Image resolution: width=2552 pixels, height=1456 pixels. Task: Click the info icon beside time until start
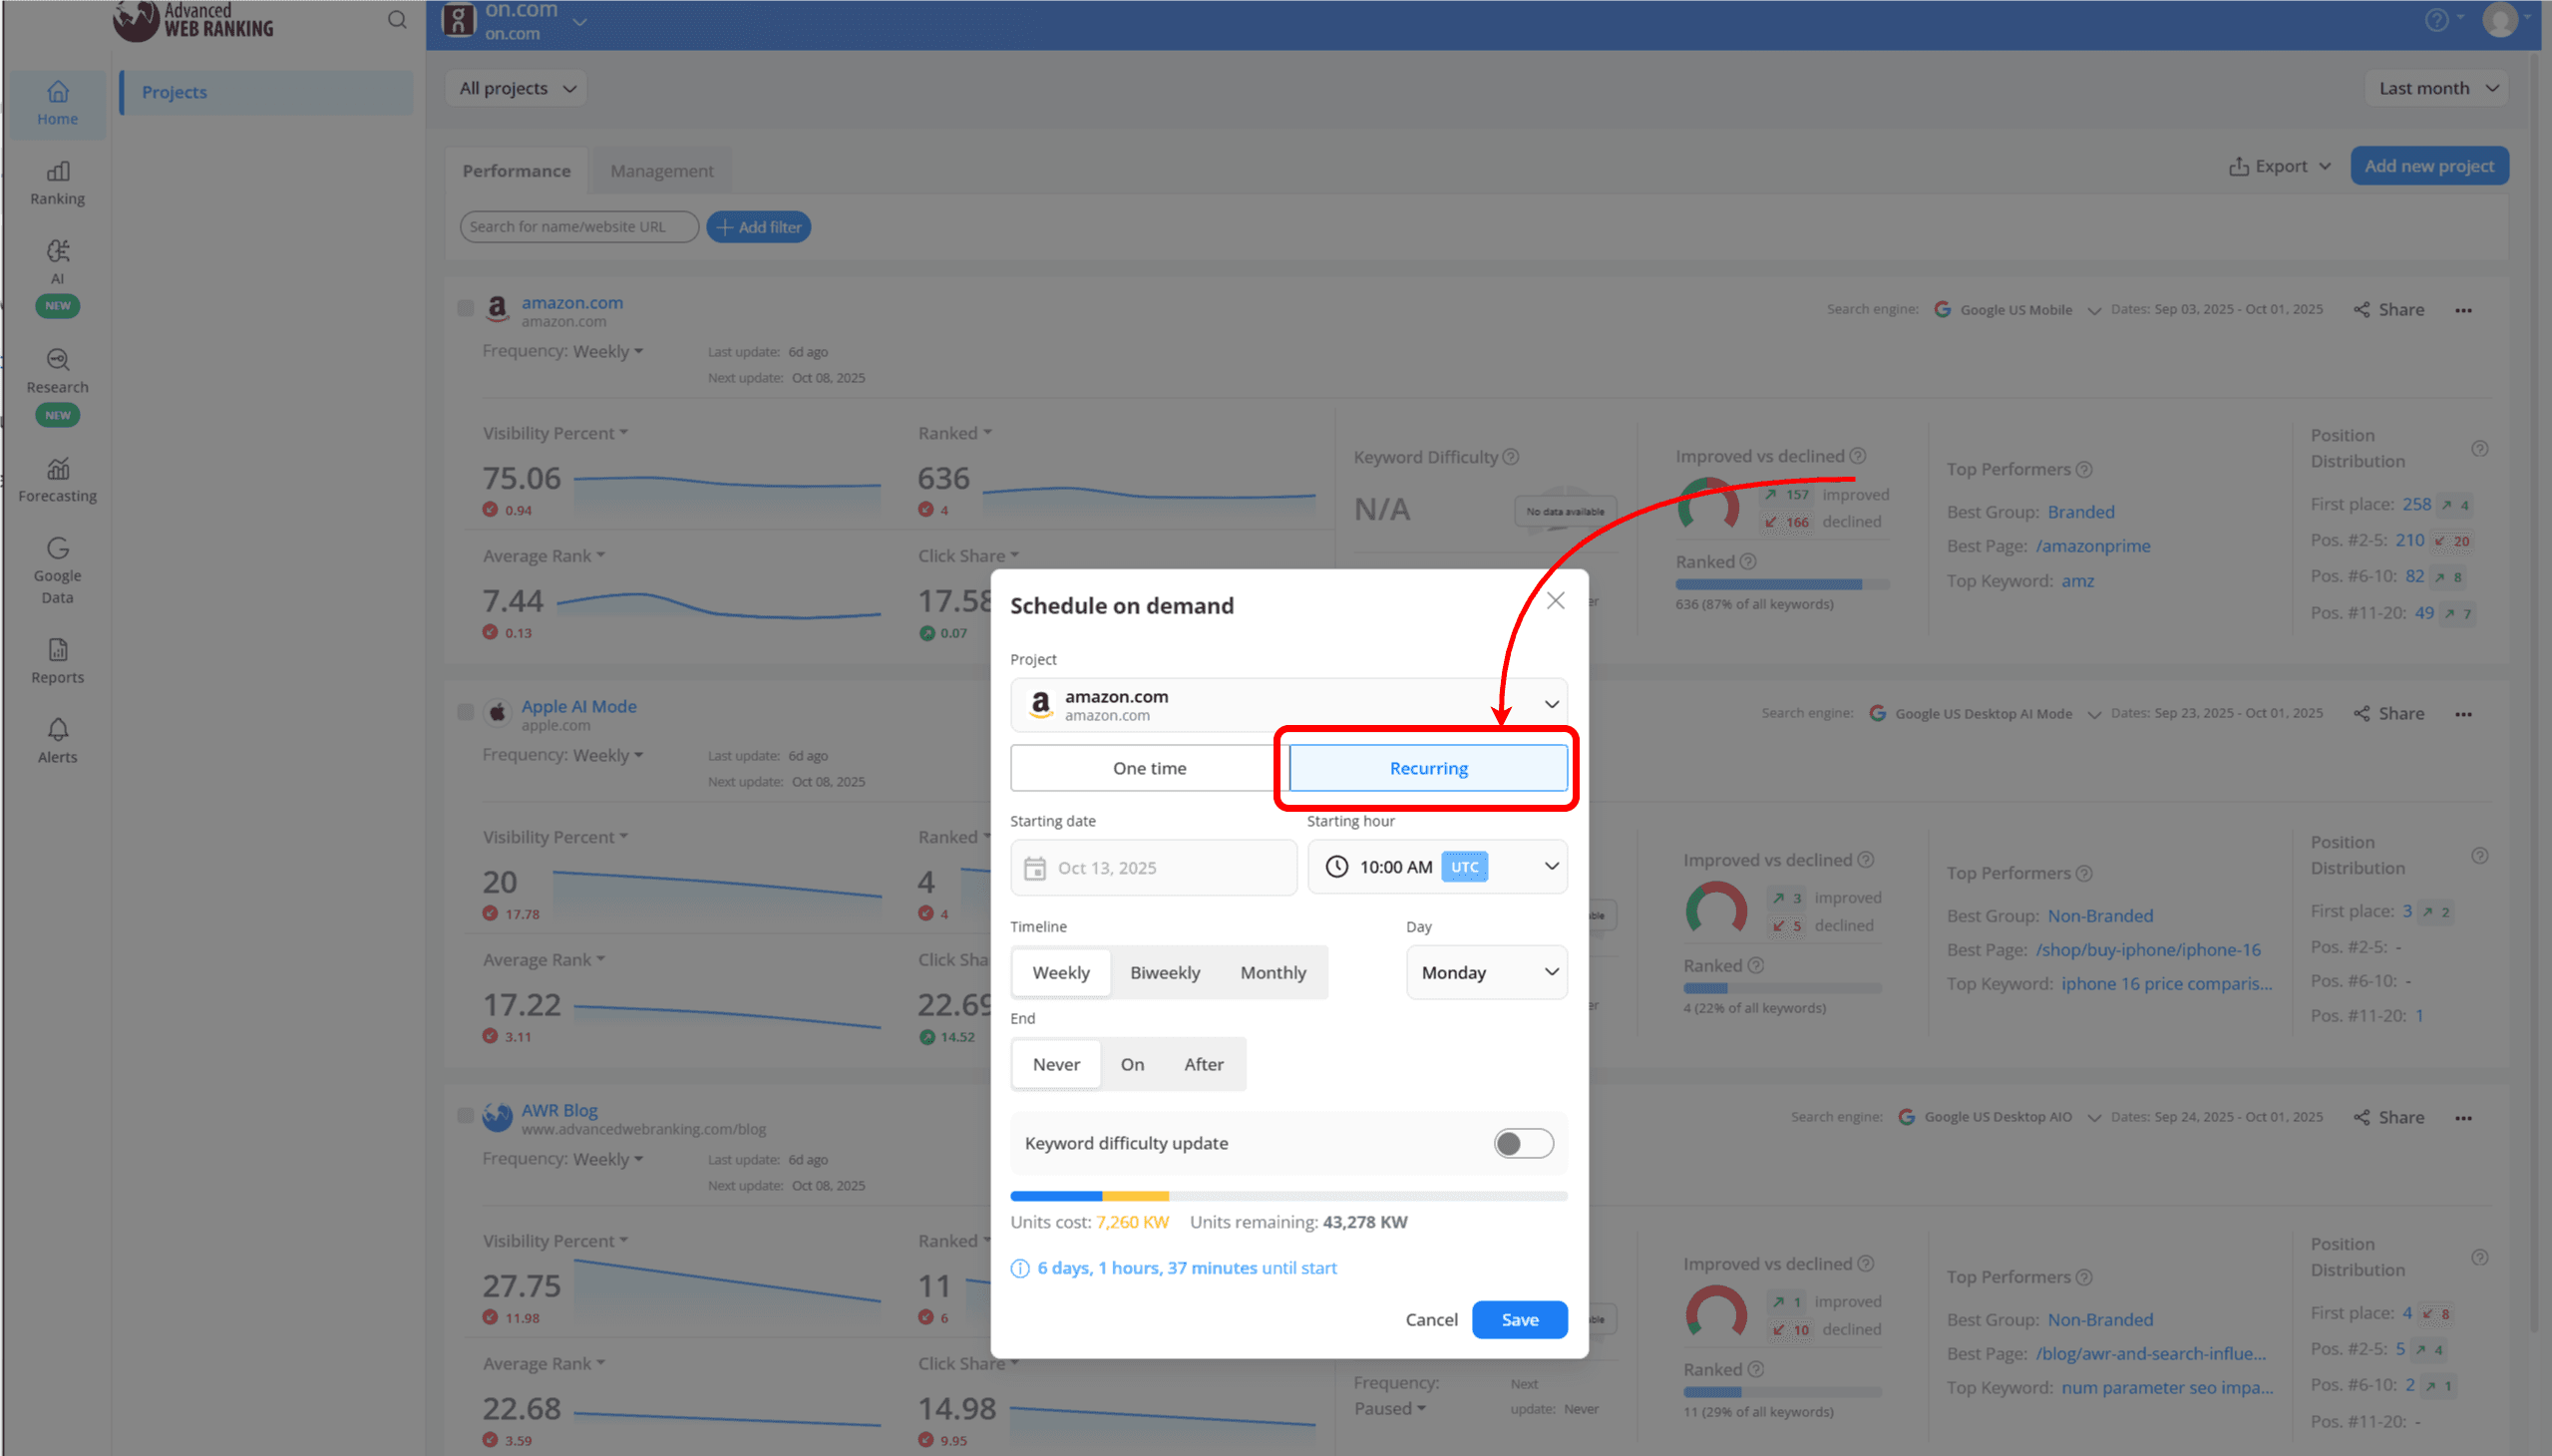1020,1268
